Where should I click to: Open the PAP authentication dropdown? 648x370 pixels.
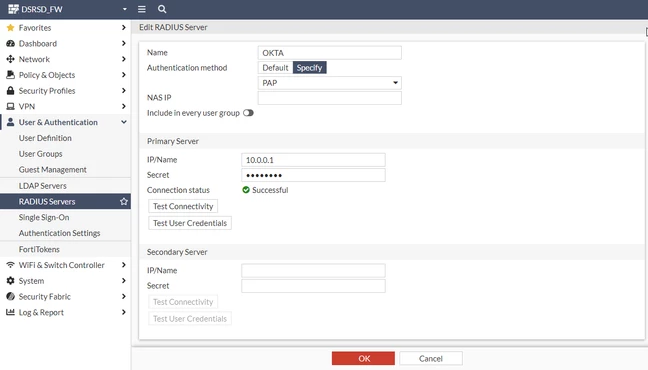(x=329, y=83)
